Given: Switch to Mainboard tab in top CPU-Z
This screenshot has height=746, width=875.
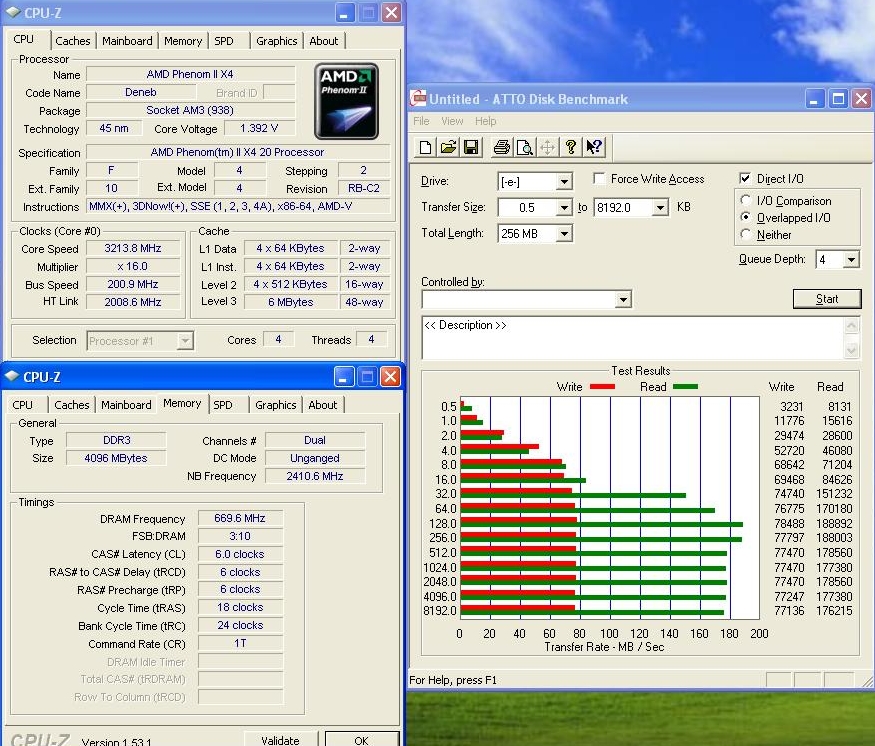Looking at the screenshot, I should pyautogui.click(x=127, y=41).
